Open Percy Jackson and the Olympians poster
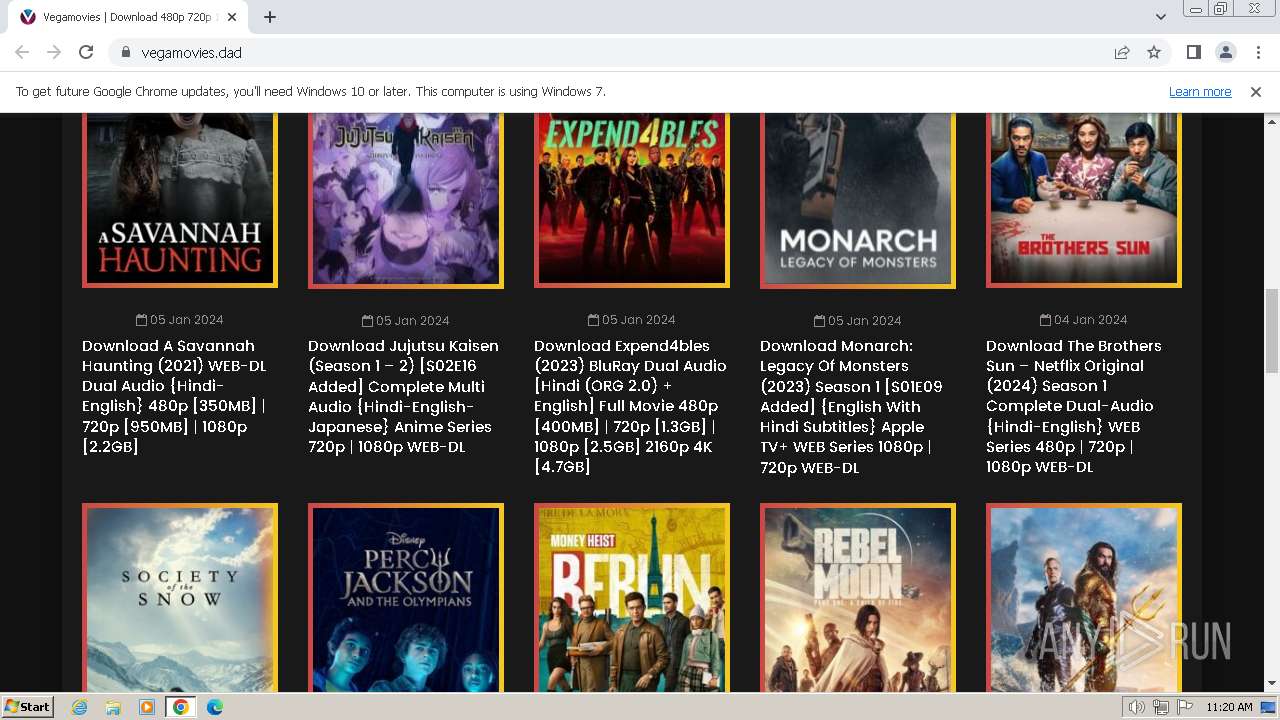1280x720 pixels. click(406, 598)
